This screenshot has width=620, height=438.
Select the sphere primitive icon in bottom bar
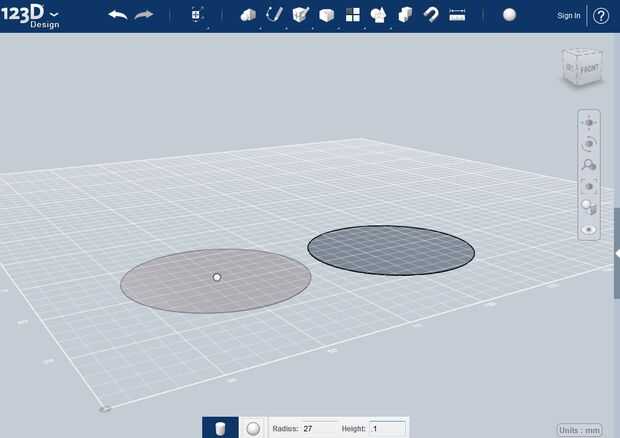pyautogui.click(x=253, y=429)
